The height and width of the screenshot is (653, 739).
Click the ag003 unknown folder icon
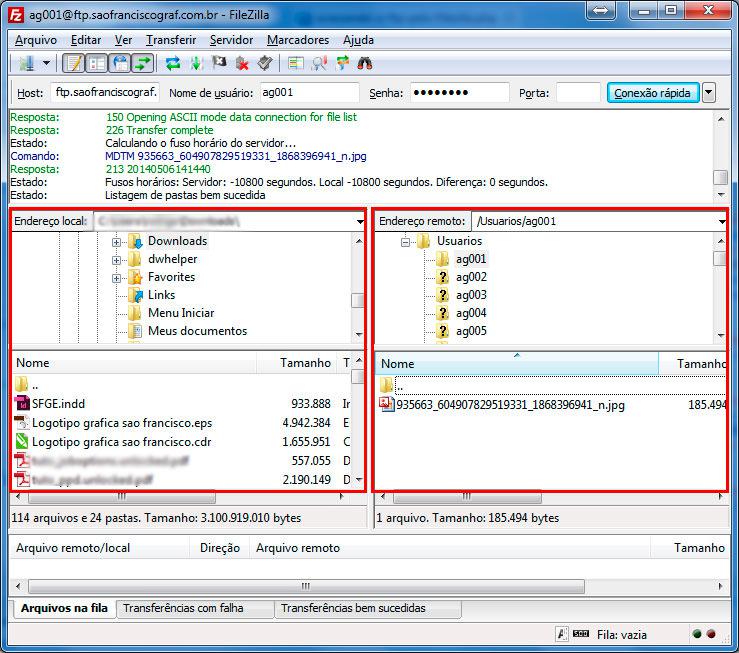click(x=443, y=295)
